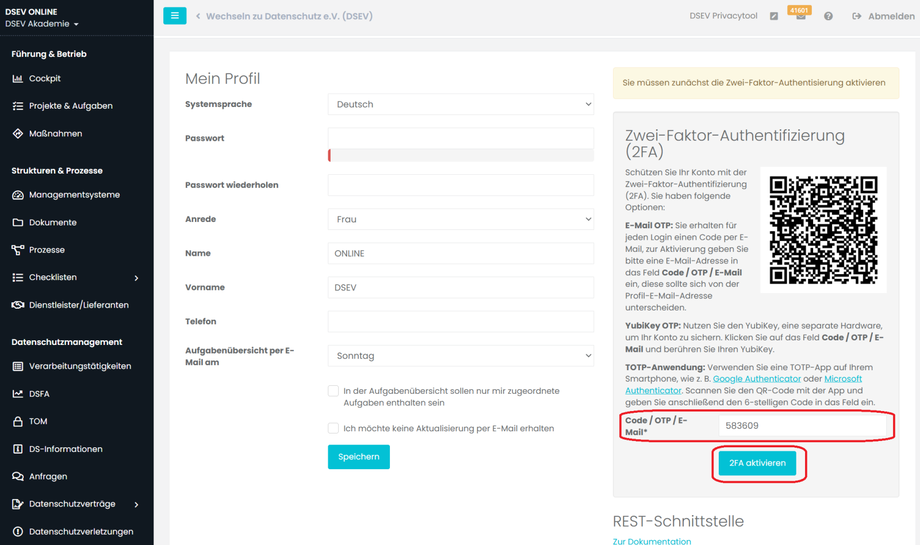920x545 pixels.
Task: Click the Maßnahmen diamond icon
Action: pyautogui.click(x=18, y=134)
